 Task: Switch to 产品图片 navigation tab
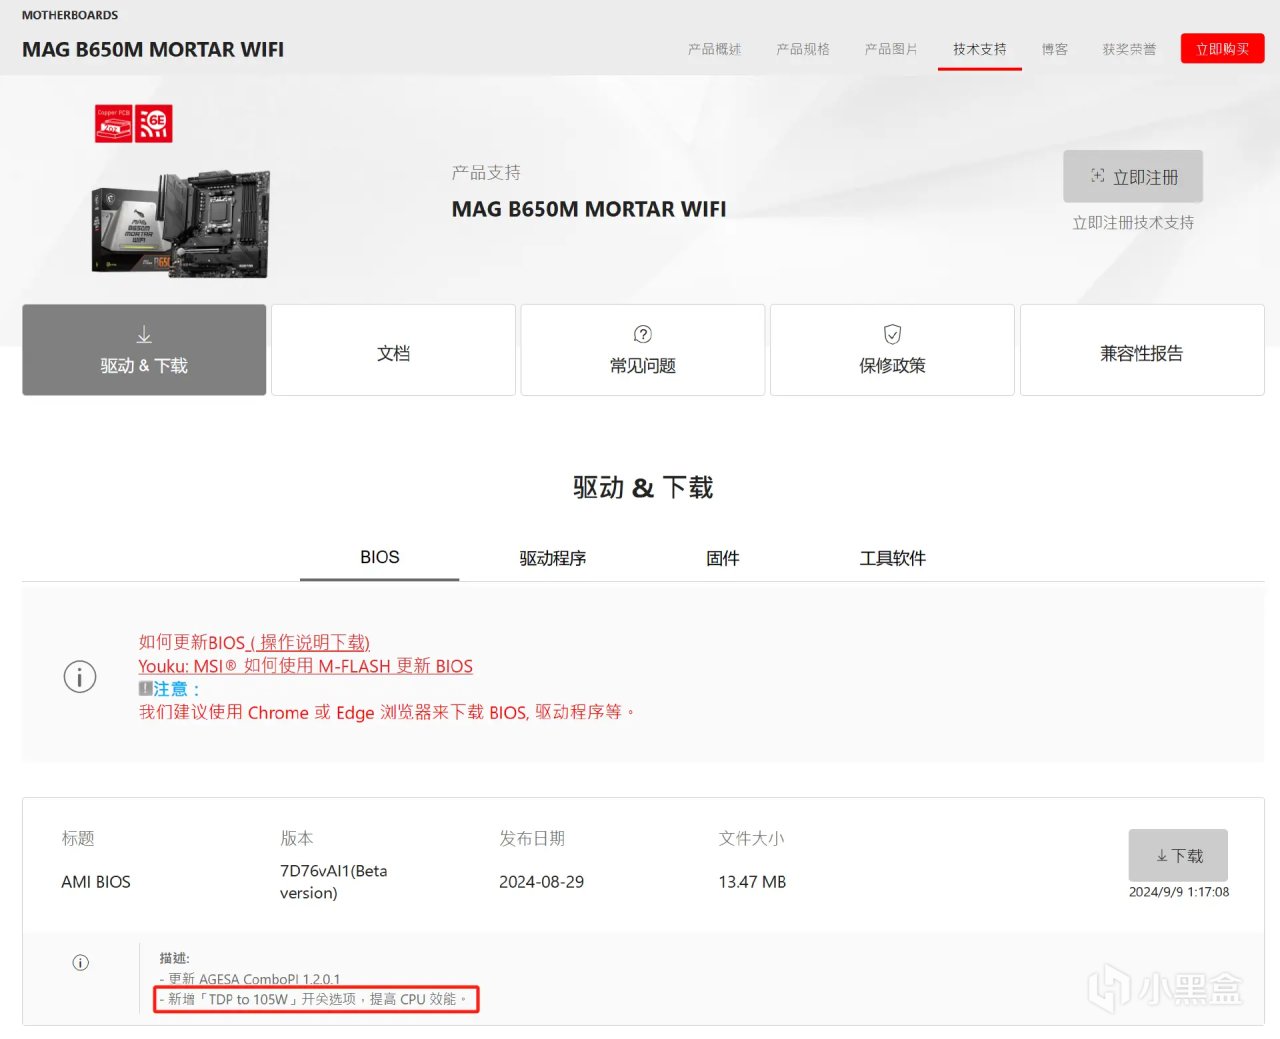tap(891, 49)
